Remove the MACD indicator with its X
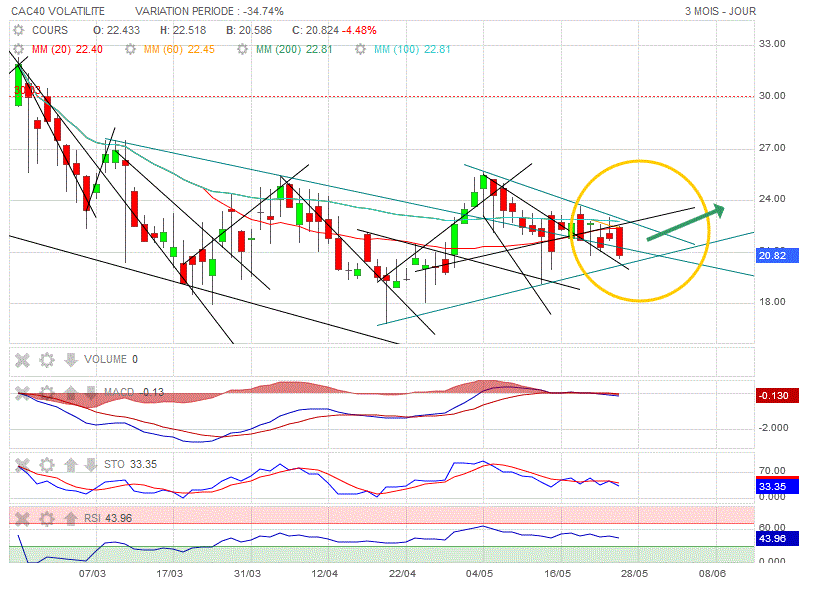This screenshot has width=817, height=591. click(x=22, y=392)
